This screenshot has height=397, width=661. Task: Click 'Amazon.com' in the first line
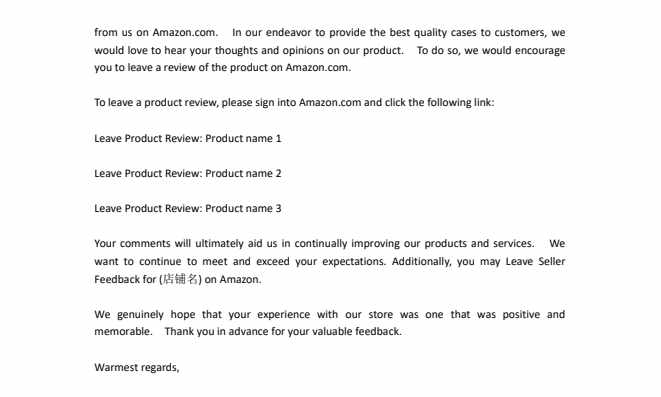(x=185, y=32)
